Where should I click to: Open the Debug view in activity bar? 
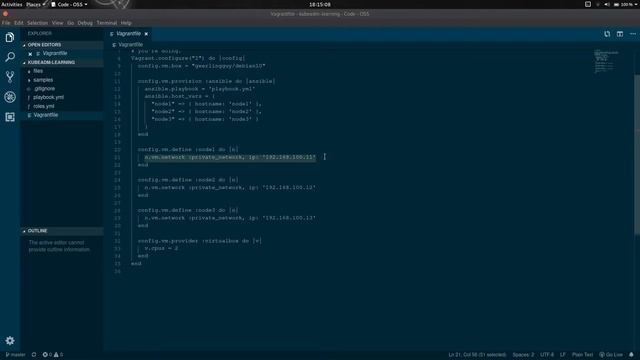click(10, 97)
